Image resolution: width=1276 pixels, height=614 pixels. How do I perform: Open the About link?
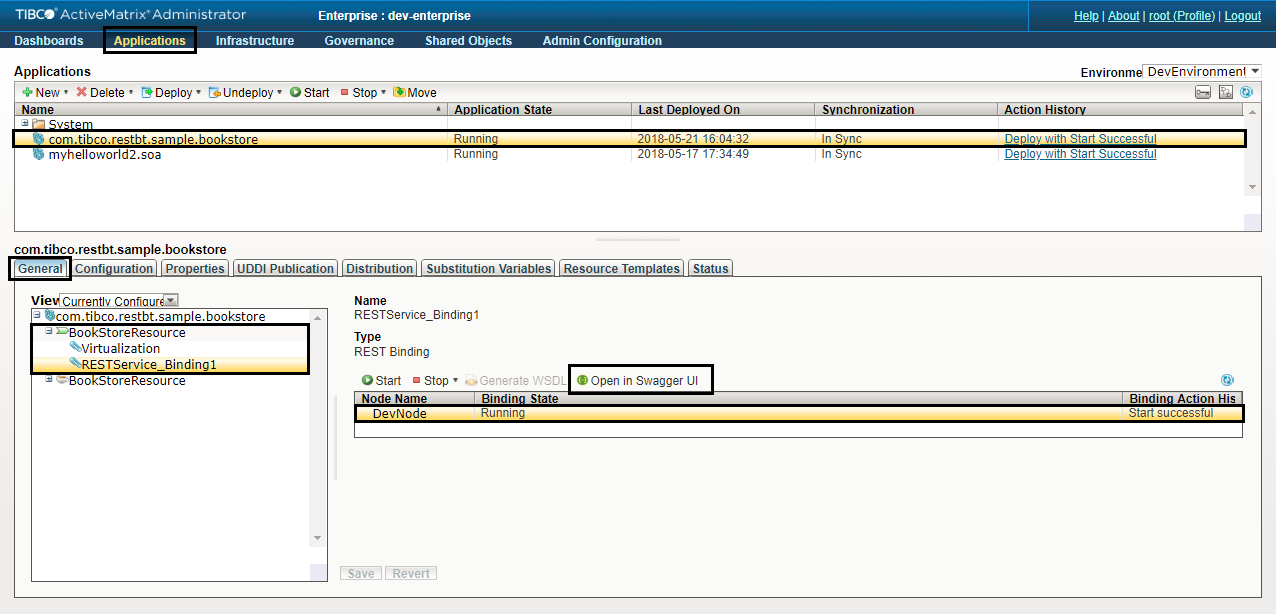pos(1124,16)
